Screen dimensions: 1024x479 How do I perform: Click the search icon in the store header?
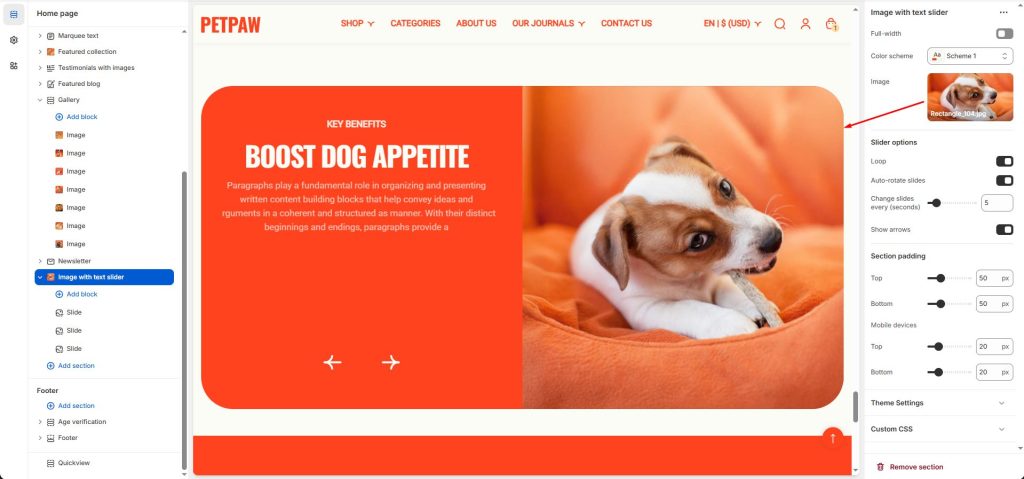(780, 24)
